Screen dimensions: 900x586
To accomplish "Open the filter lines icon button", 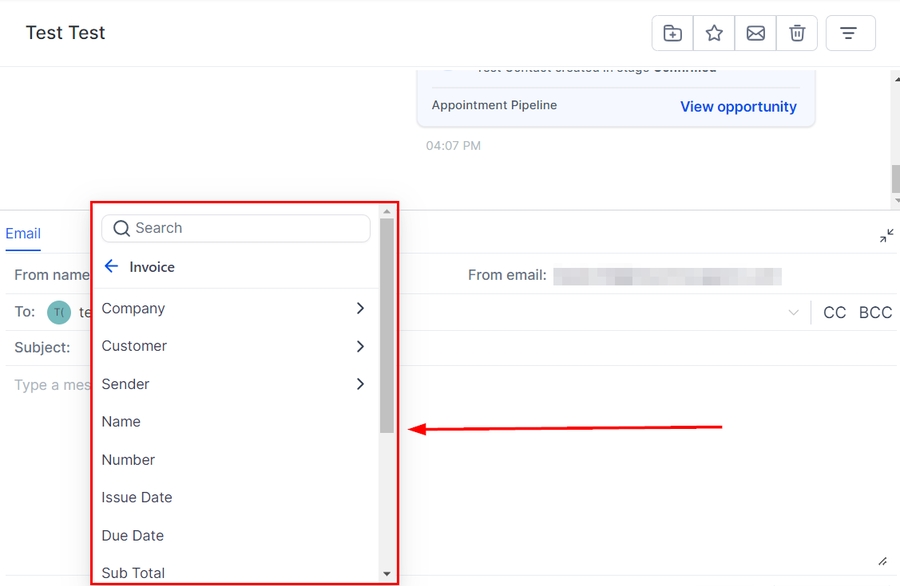I will point(849,33).
